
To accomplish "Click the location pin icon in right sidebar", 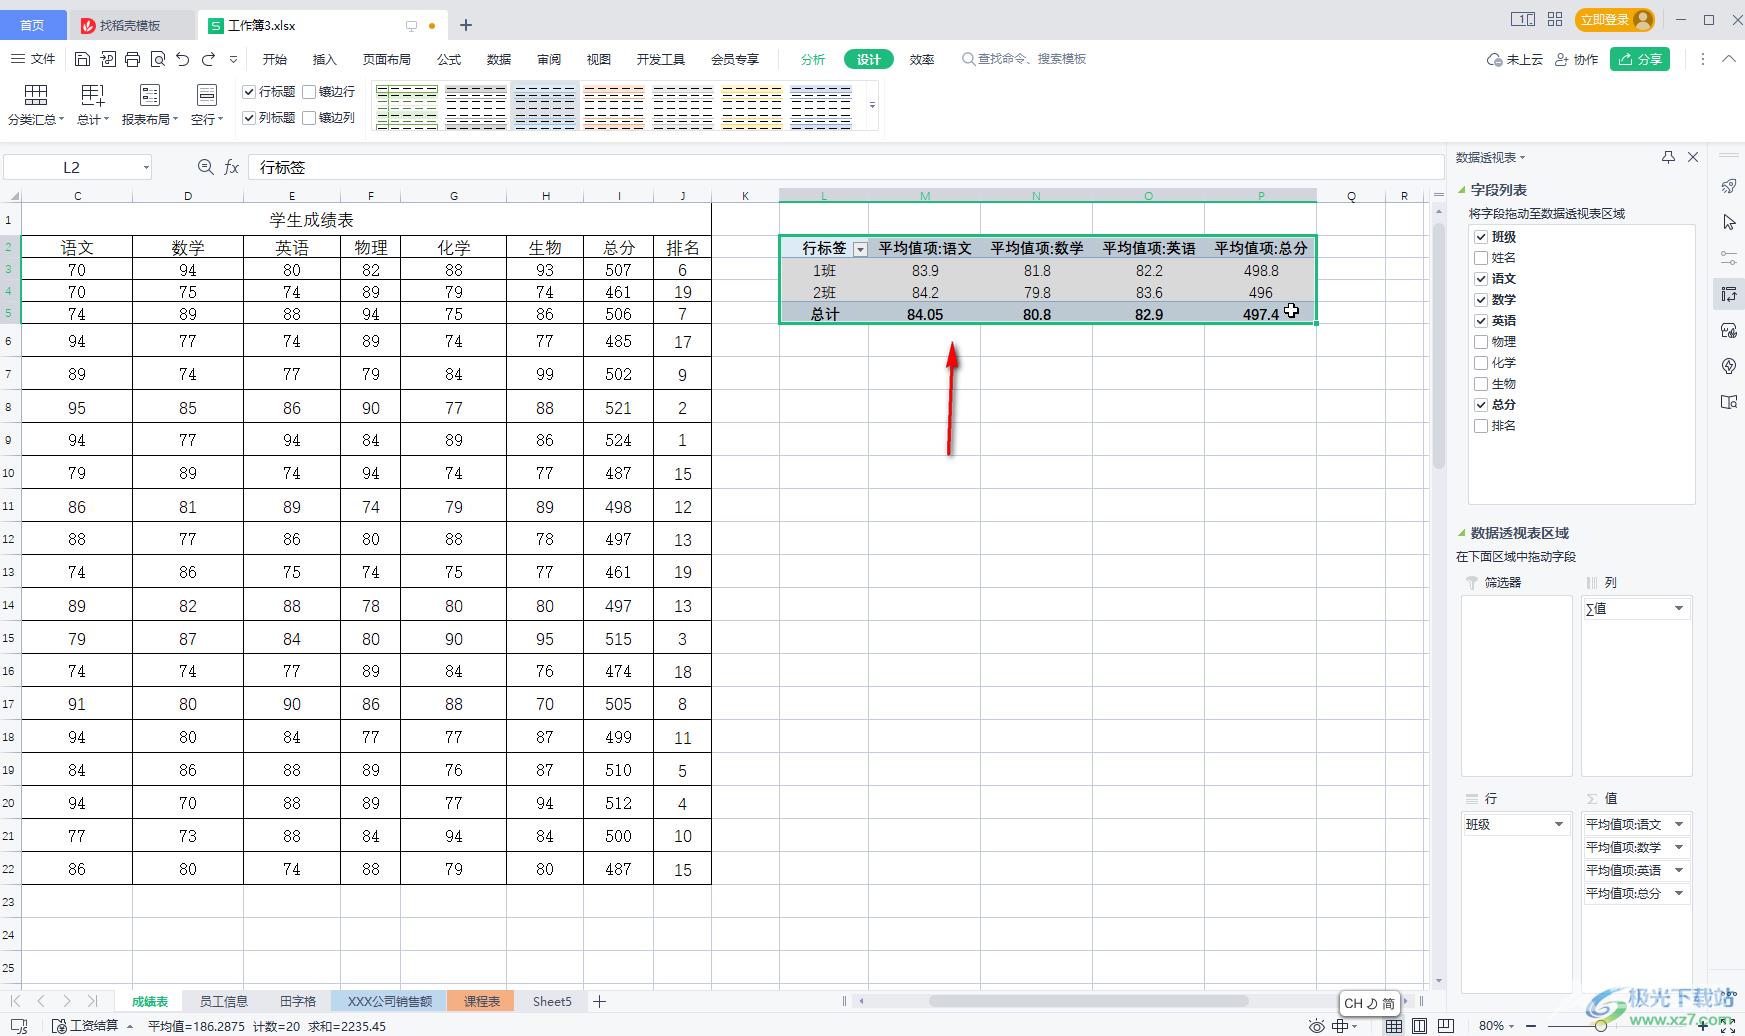I will click(1729, 366).
